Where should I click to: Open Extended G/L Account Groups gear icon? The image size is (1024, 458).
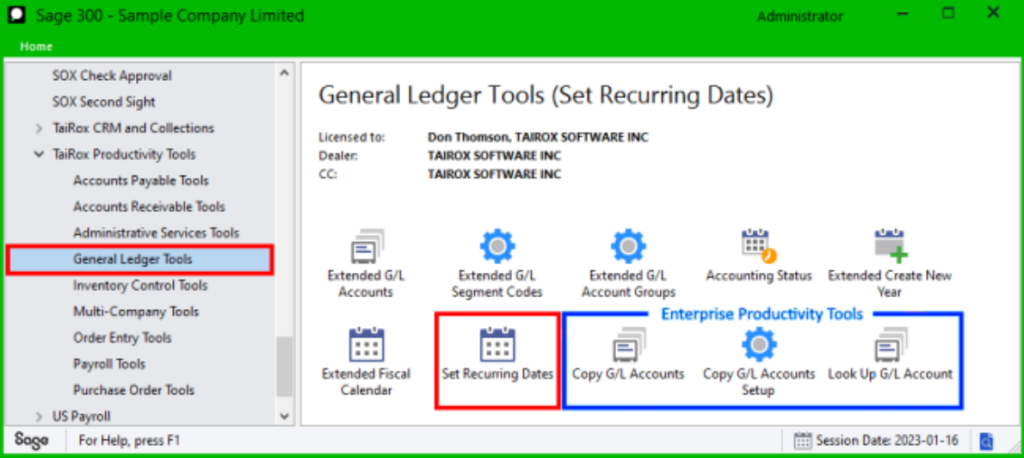coord(628,247)
